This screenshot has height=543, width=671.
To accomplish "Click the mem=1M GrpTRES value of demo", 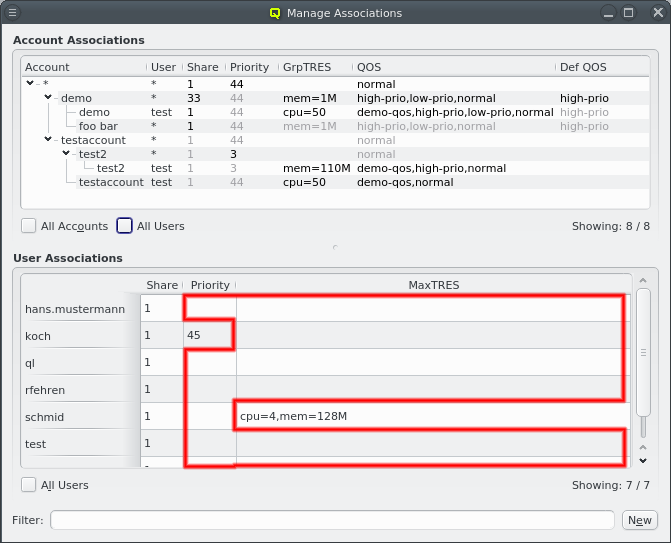I will 310,98.
